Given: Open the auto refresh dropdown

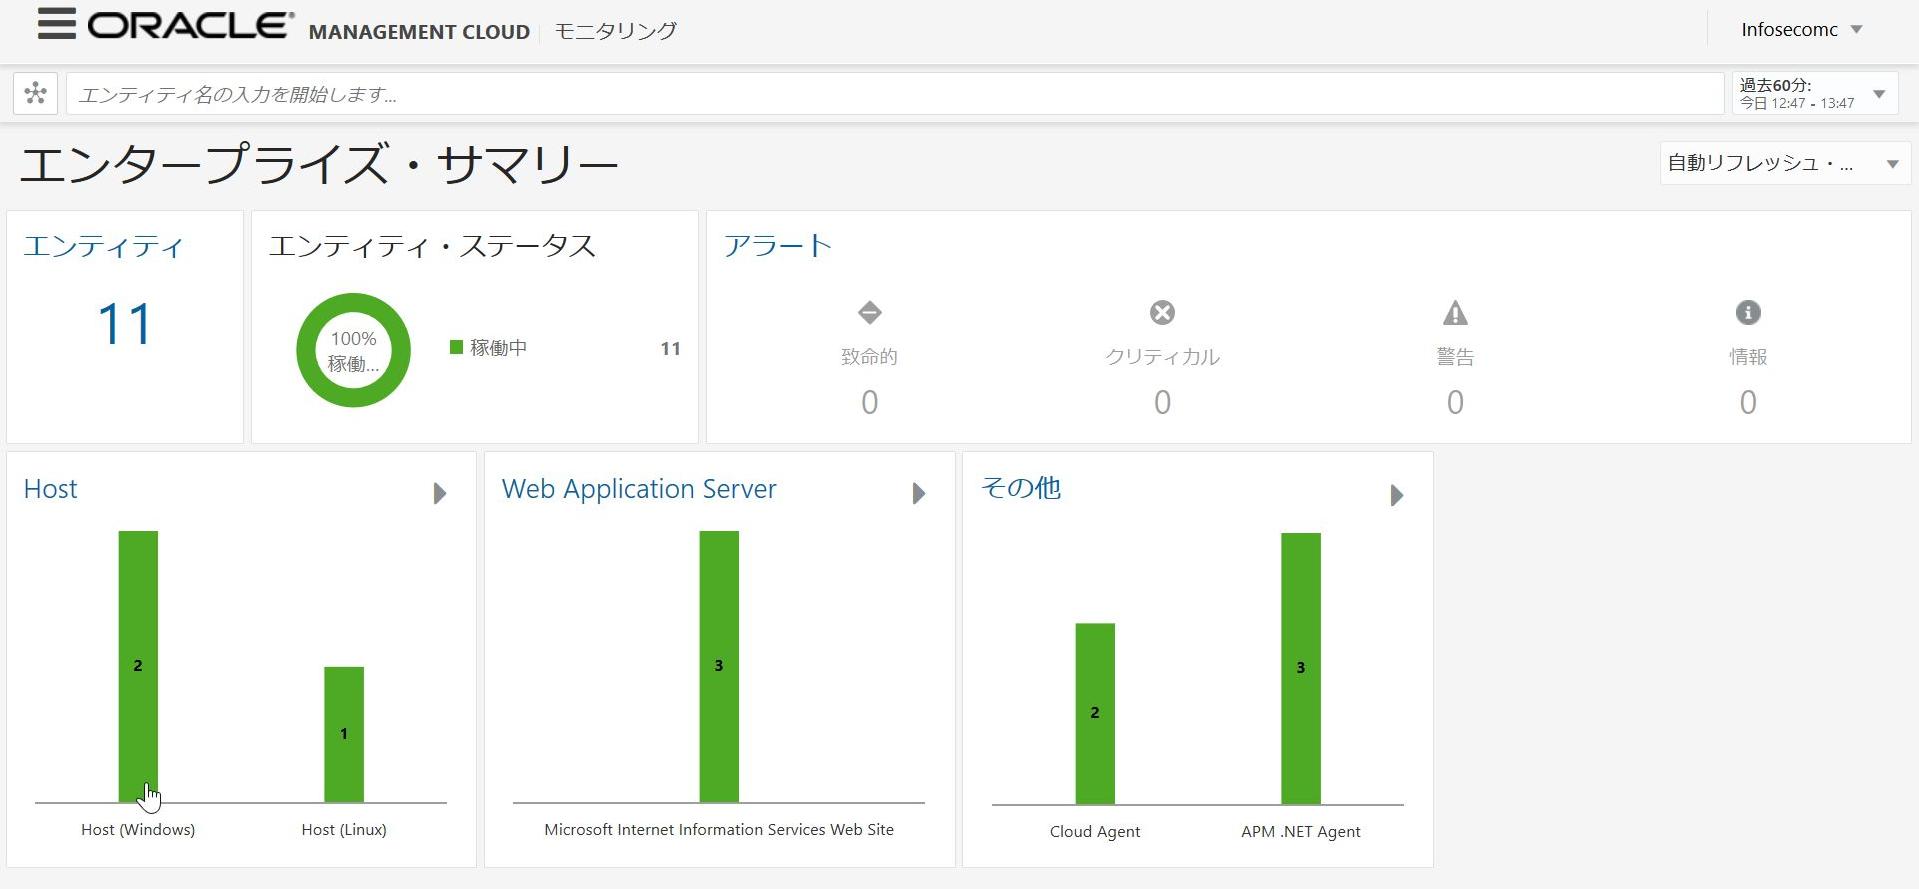Looking at the screenshot, I should pos(1784,164).
